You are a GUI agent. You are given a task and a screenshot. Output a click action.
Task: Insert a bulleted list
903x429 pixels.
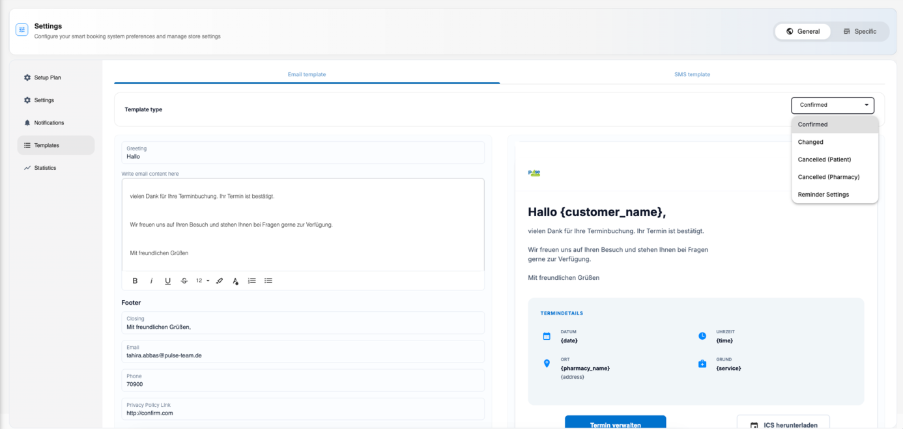[268, 281]
